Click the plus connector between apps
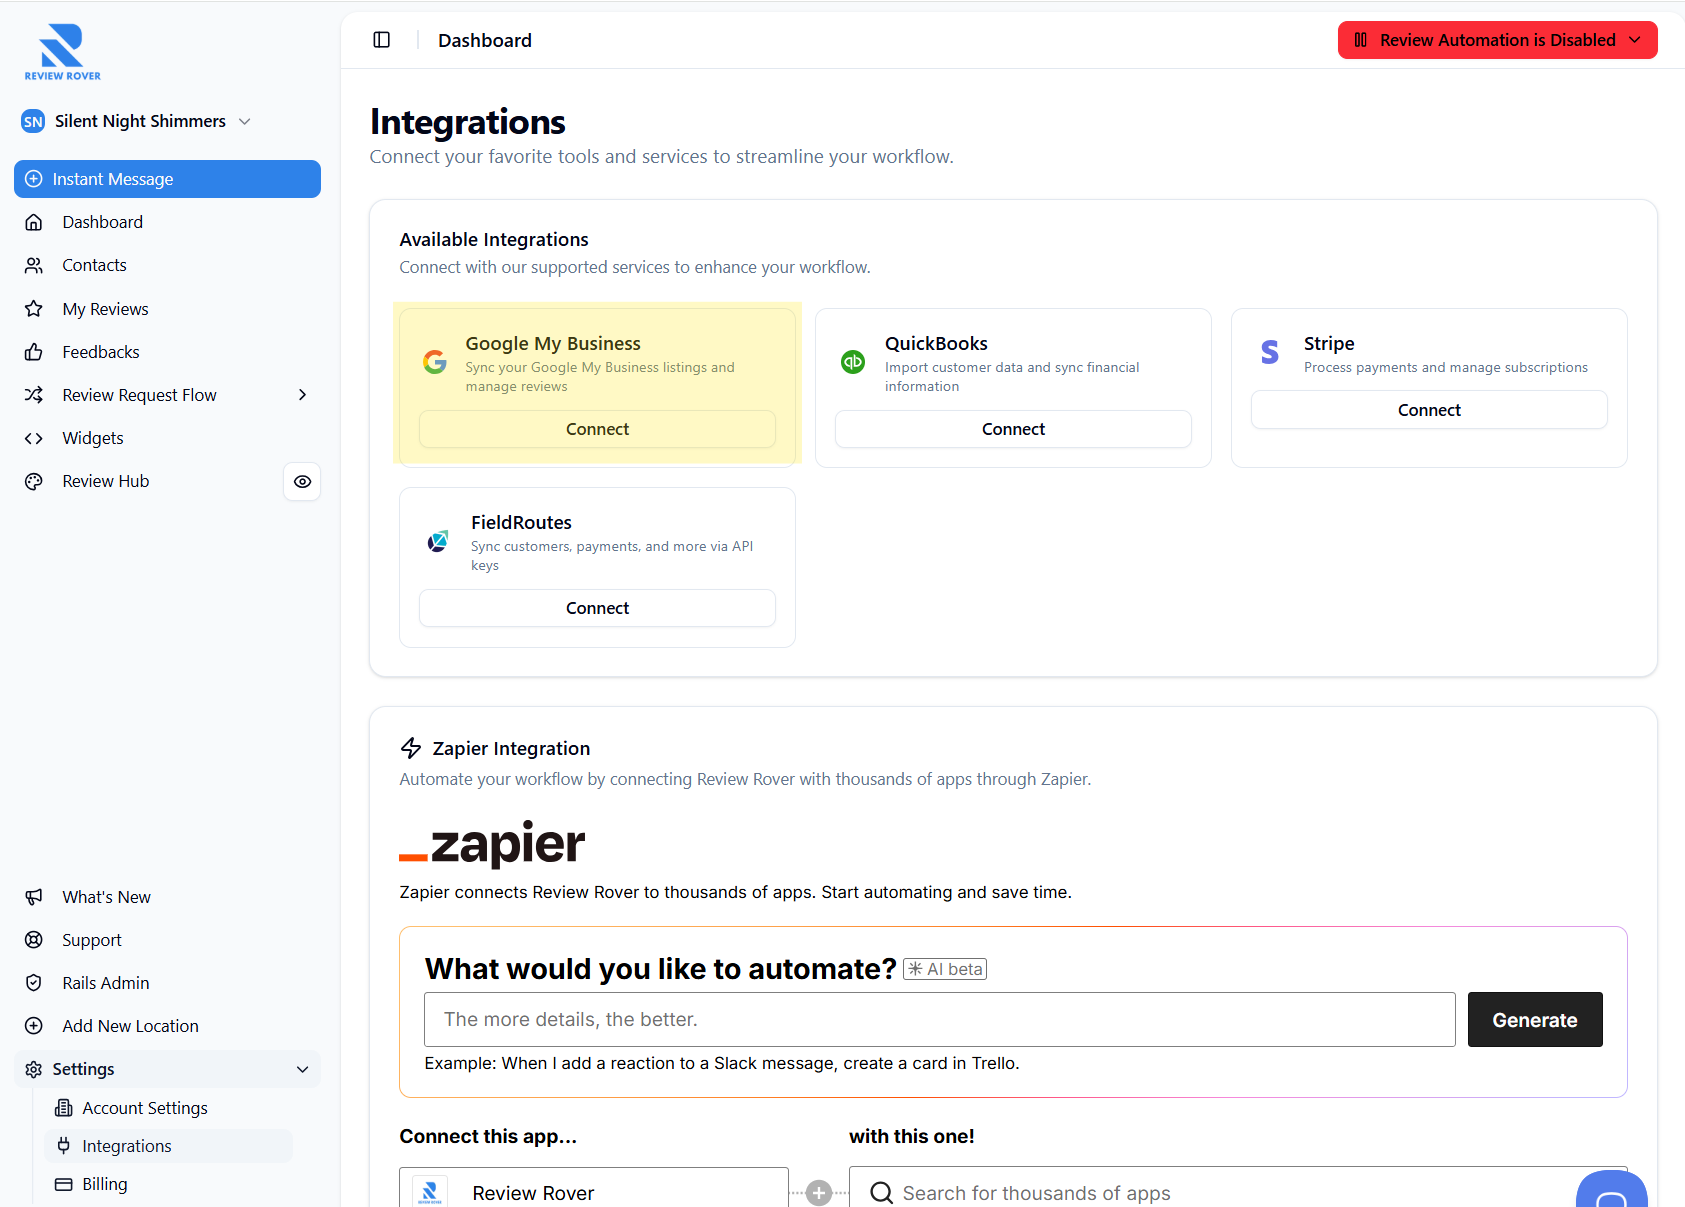Image resolution: width=1685 pixels, height=1207 pixels. 819,1193
